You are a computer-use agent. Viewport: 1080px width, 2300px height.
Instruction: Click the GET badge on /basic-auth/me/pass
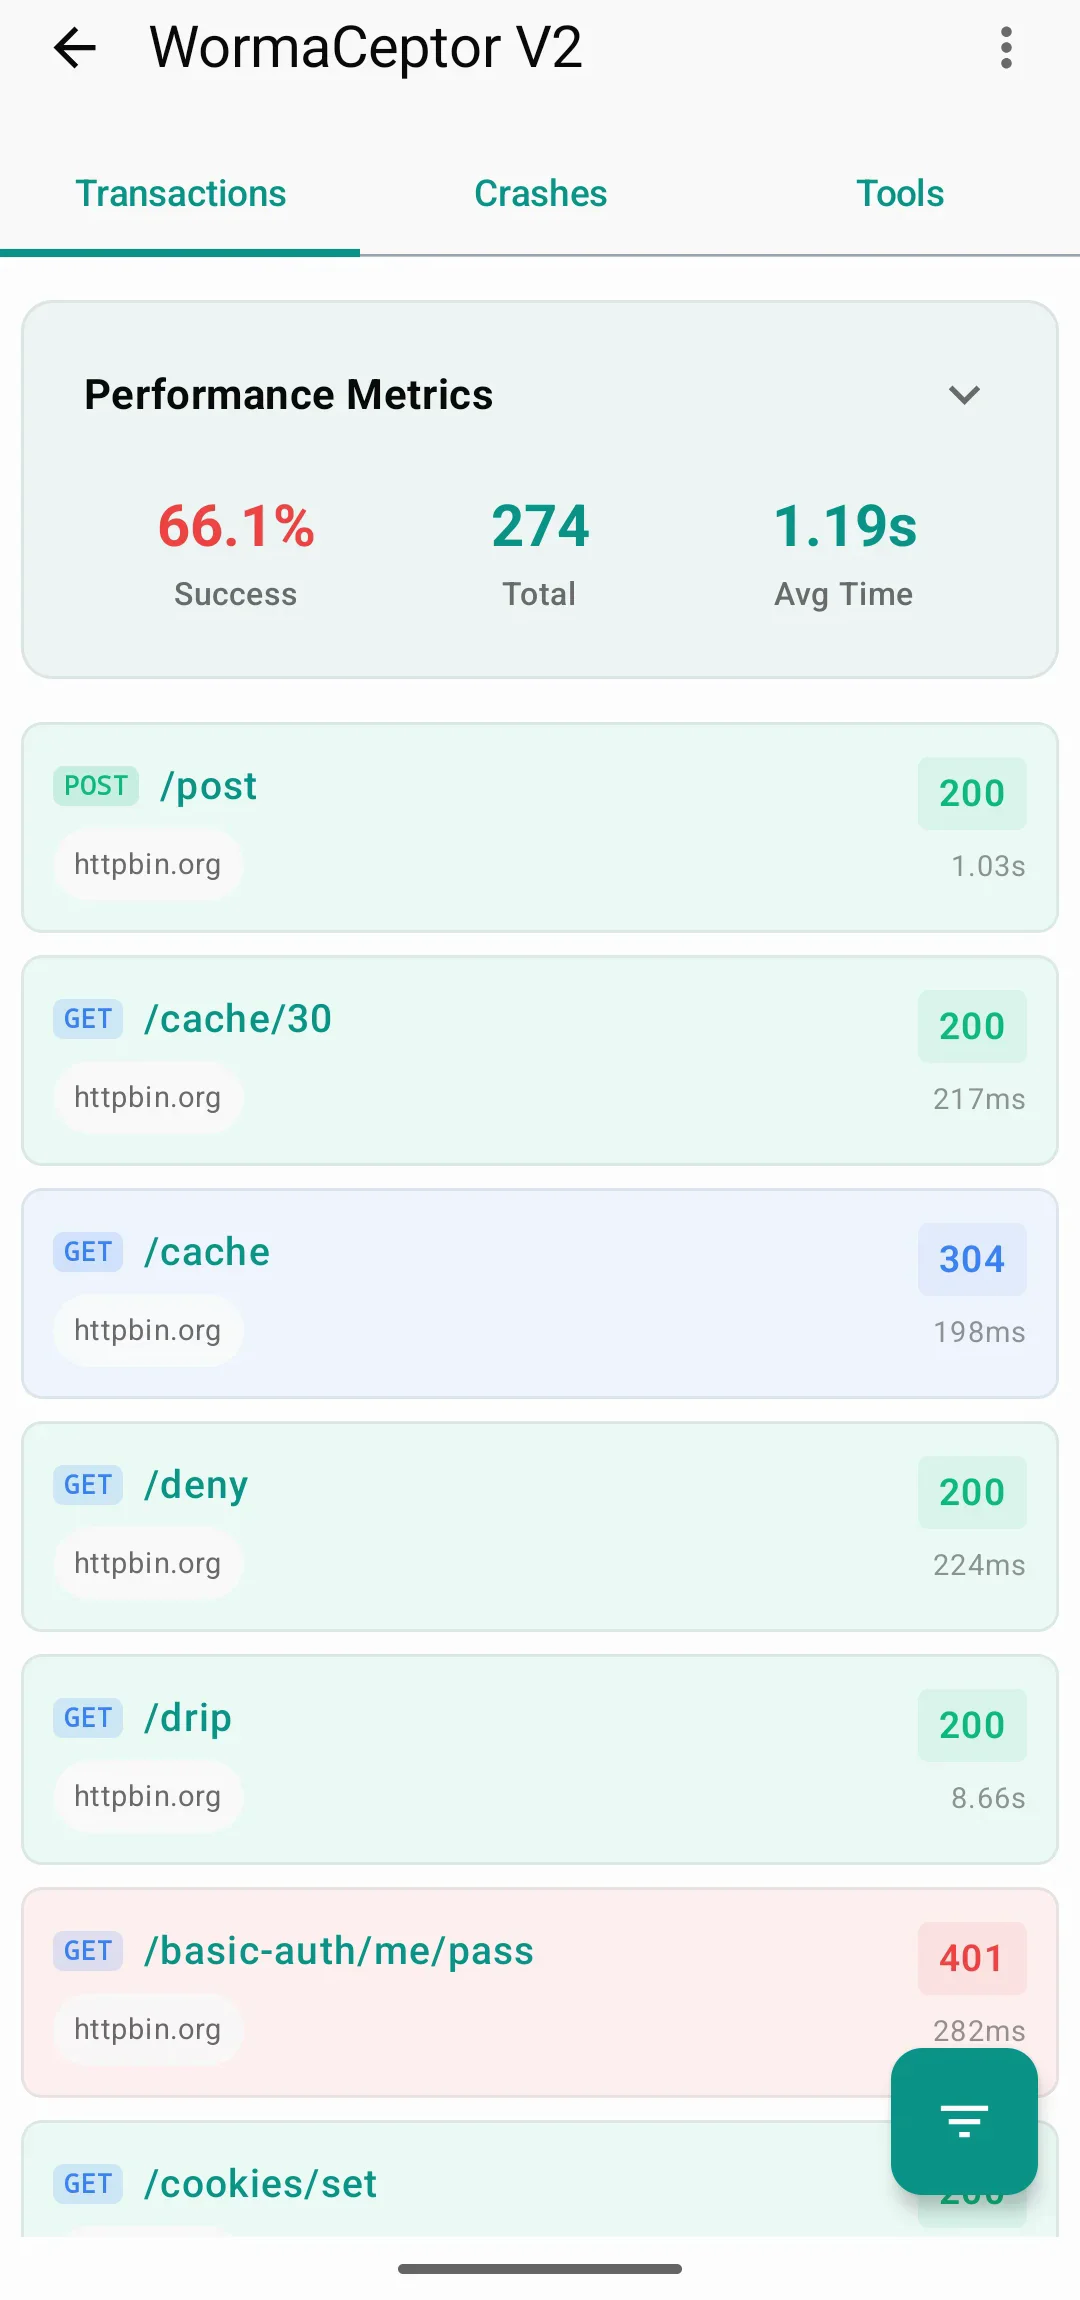[87, 1951]
